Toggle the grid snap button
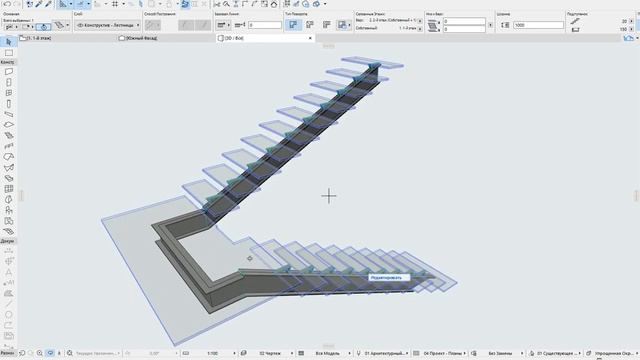 (x=115, y=4)
